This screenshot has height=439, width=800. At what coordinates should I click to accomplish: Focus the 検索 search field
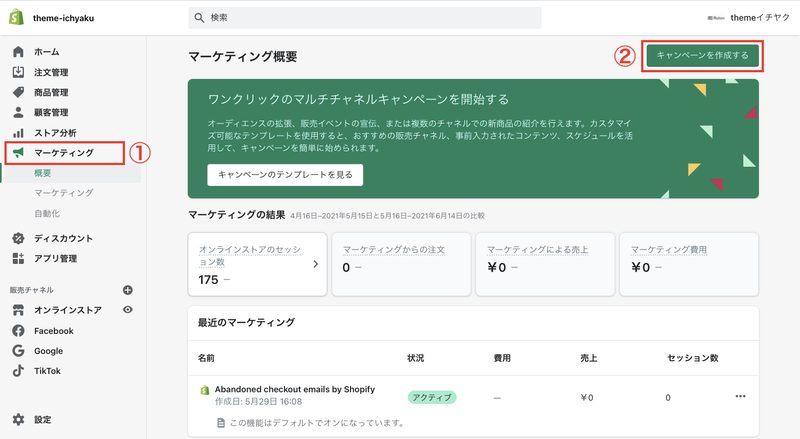[365, 18]
